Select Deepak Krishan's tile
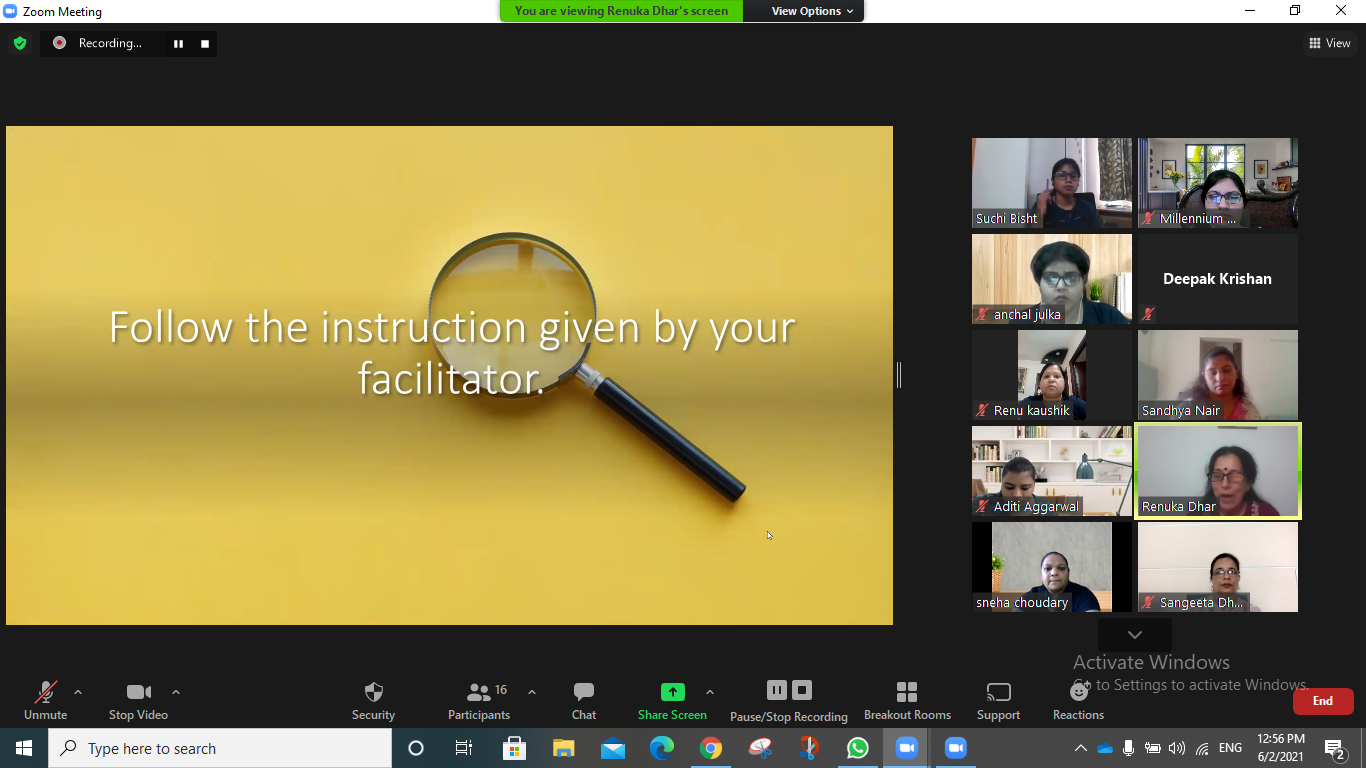Image resolution: width=1366 pixels, height=768 pixels. click(1218, 279)
